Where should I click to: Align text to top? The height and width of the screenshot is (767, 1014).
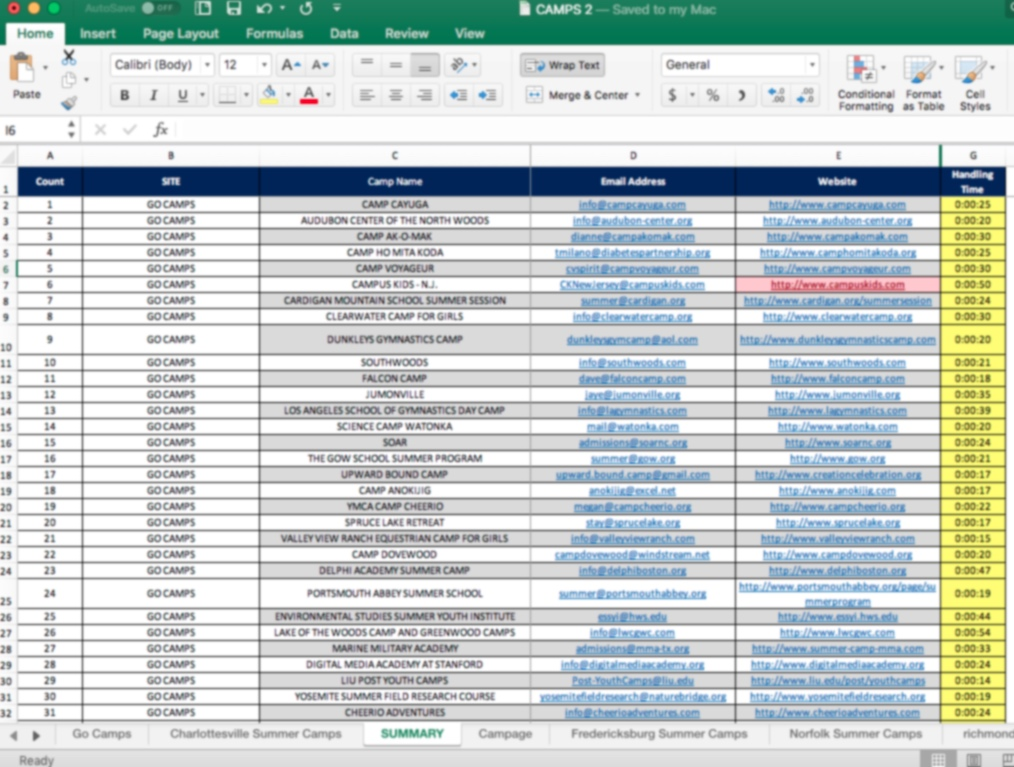(x=367, y=65)
